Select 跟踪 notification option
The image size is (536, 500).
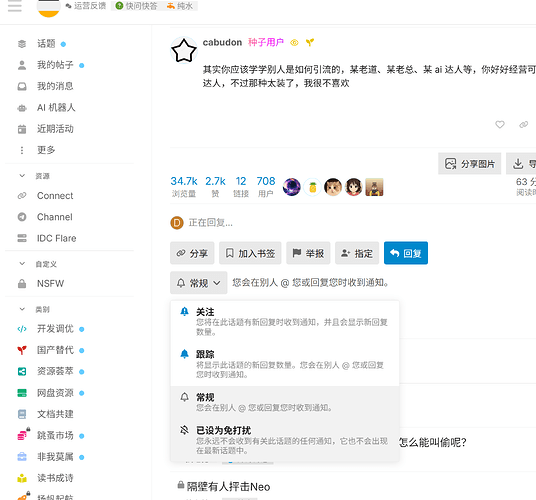click(285, 364)
